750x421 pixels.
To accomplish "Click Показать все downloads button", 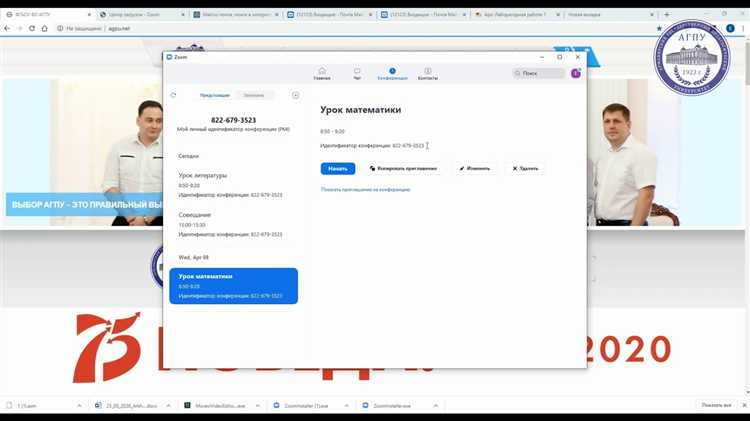I will click(x=716, y=405).
